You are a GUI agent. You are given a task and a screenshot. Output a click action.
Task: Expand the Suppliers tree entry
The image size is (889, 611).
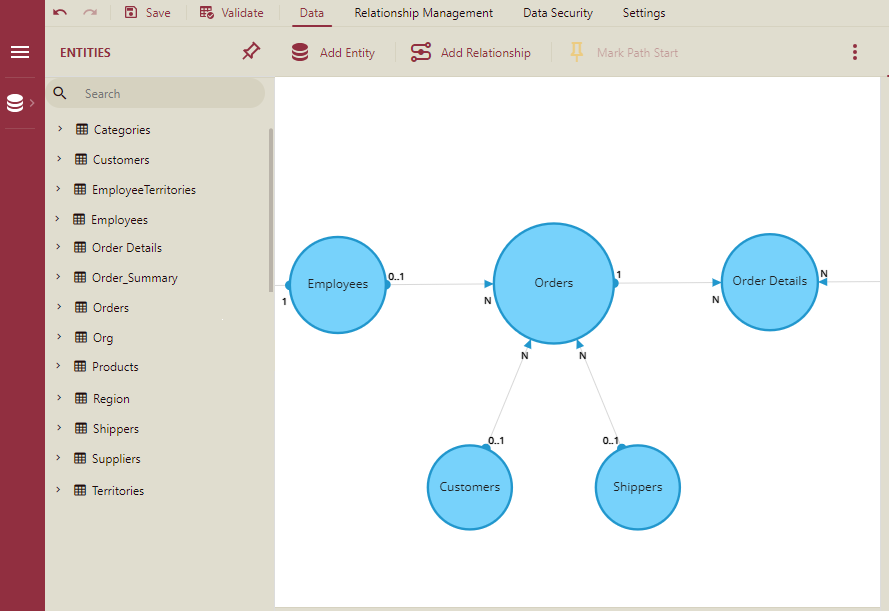[x=59, y=459]
